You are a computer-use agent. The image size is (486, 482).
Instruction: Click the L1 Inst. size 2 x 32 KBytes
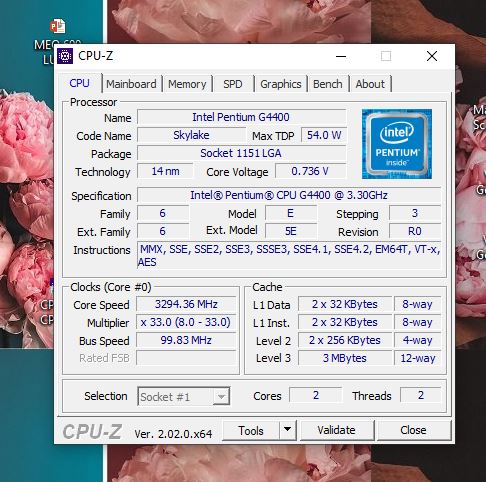[345, 322]
